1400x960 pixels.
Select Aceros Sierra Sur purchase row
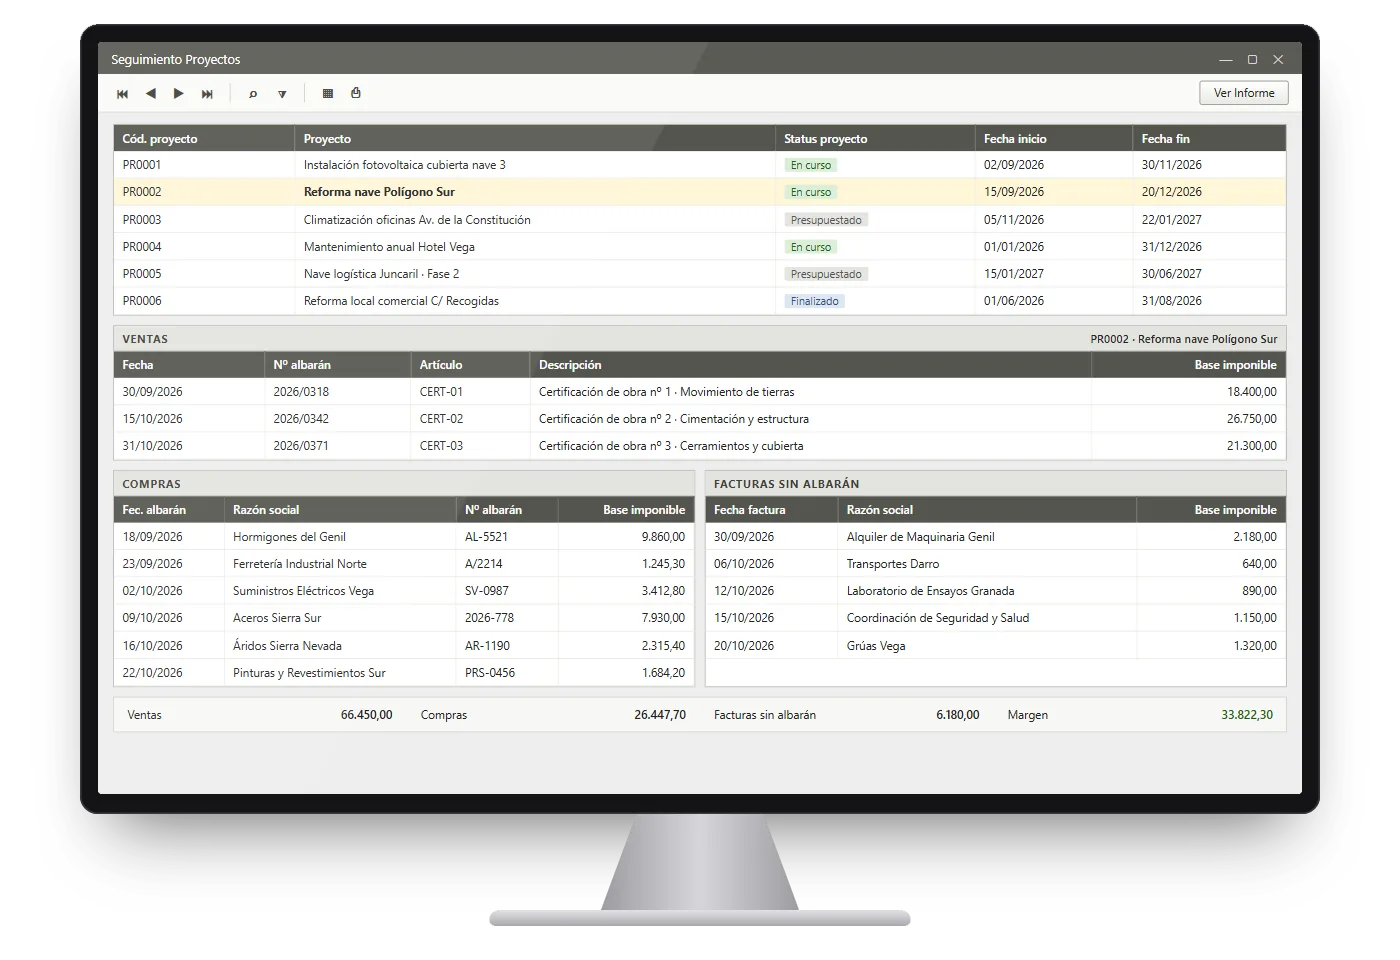pyautogui.click(x=404, y=618)
